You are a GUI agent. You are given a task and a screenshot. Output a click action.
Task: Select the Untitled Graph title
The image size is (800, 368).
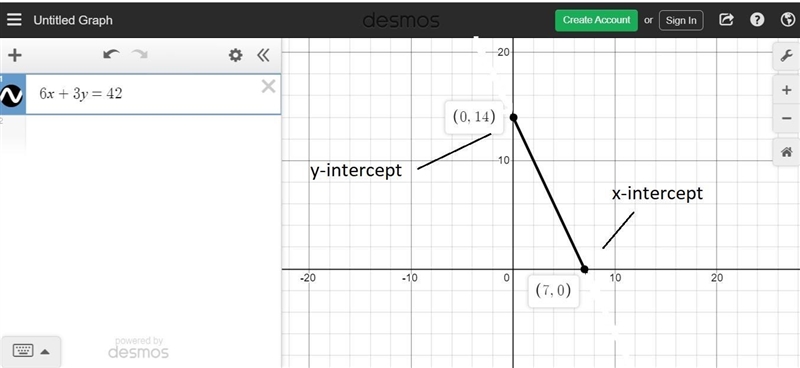coord(73,20)
